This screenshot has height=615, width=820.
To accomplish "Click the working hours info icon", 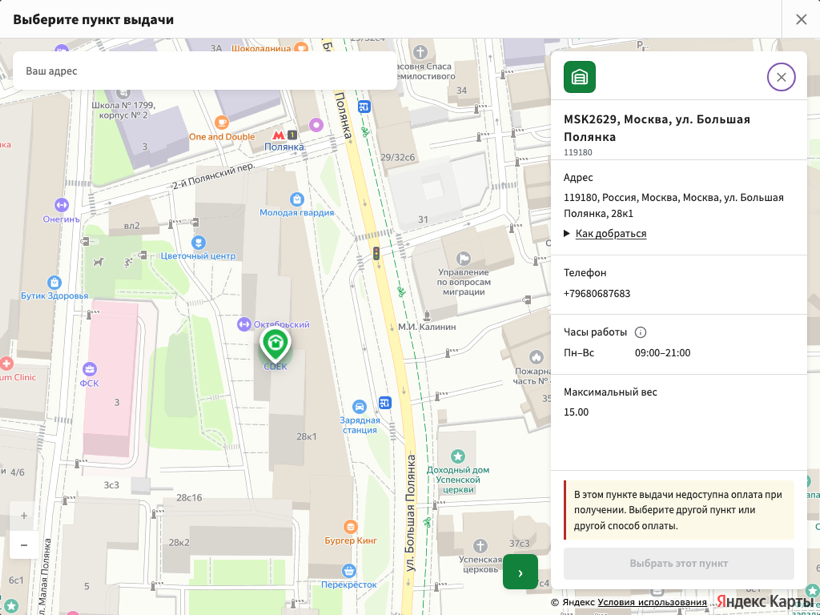I will click(640, 332).
